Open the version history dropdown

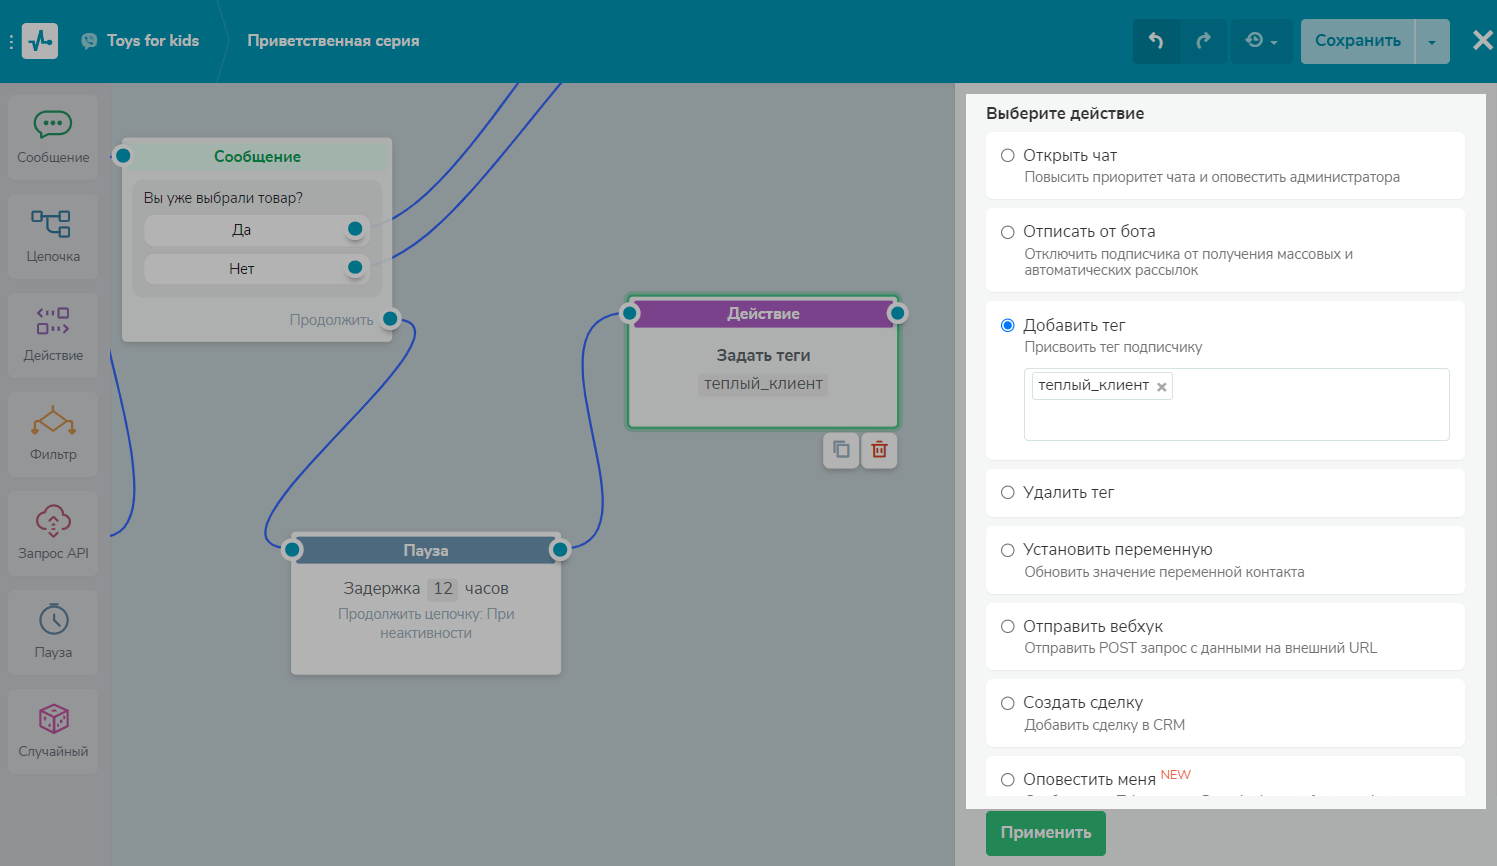1261,41
